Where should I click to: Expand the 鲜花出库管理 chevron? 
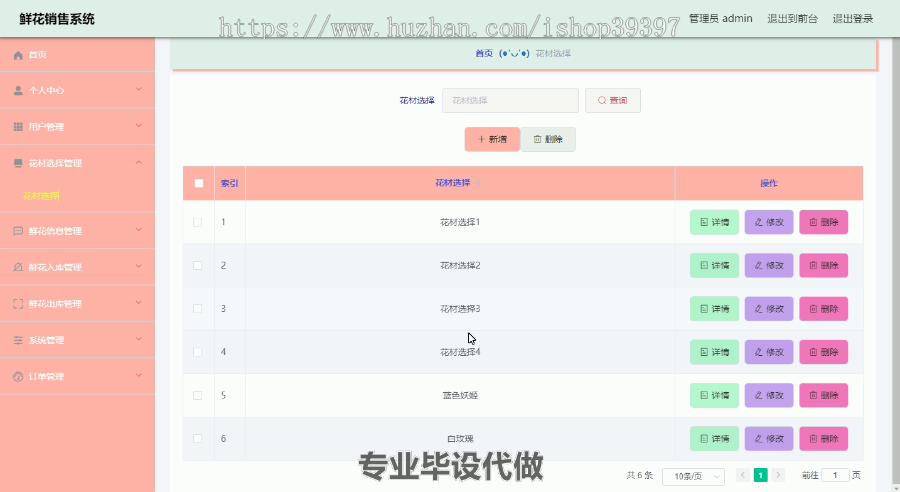click(x=138, y=303)
